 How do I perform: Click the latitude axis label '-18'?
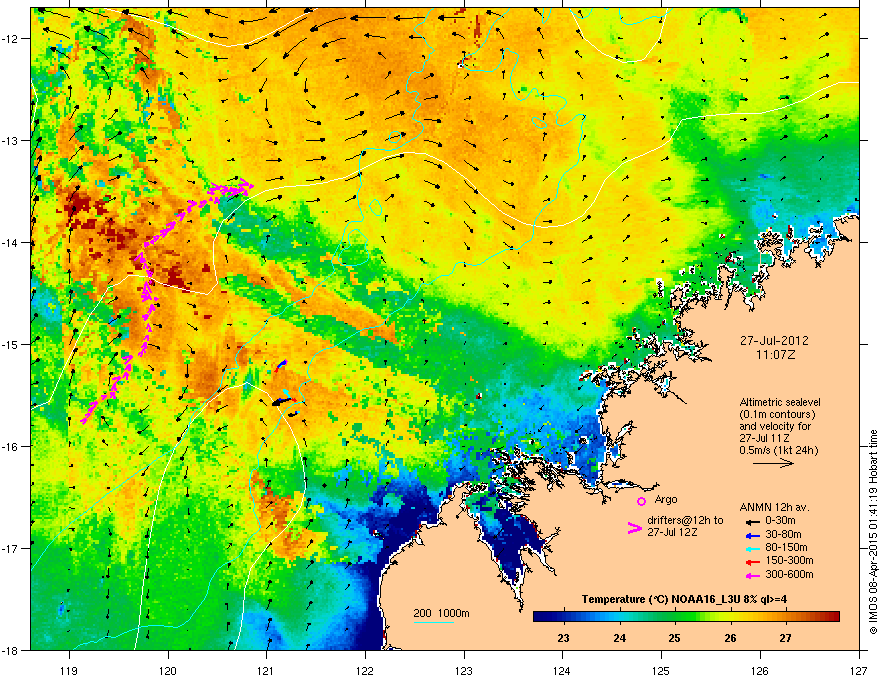pyautogui.click(x=11, y=650)
